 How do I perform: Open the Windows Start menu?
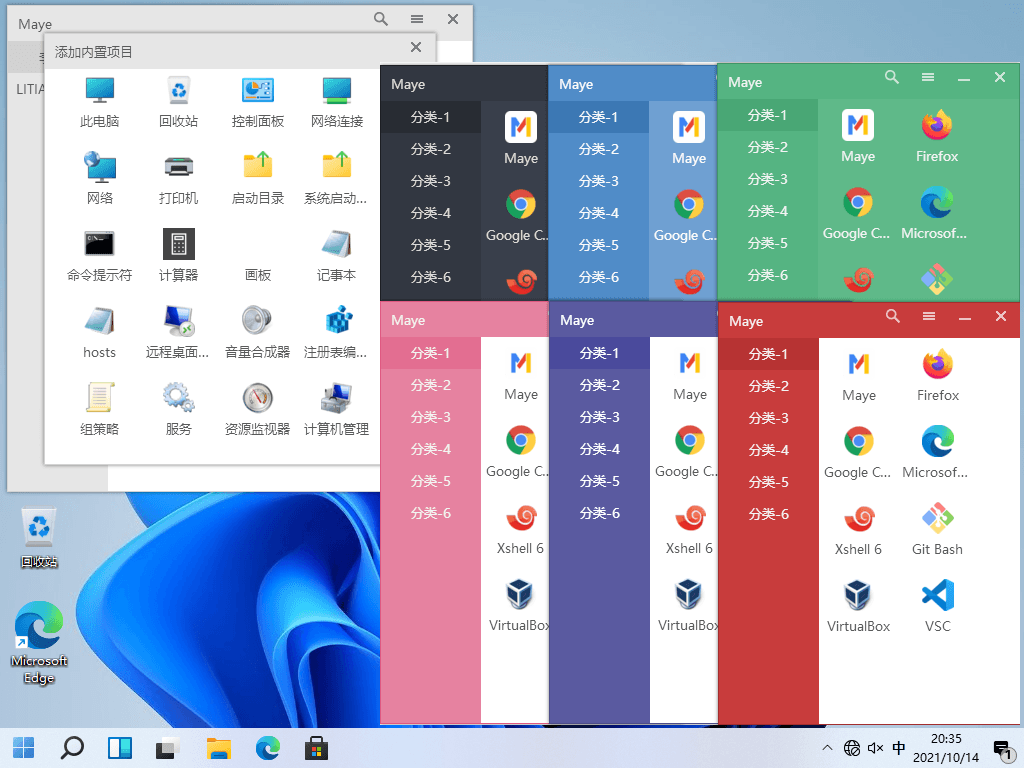[24, 748]
